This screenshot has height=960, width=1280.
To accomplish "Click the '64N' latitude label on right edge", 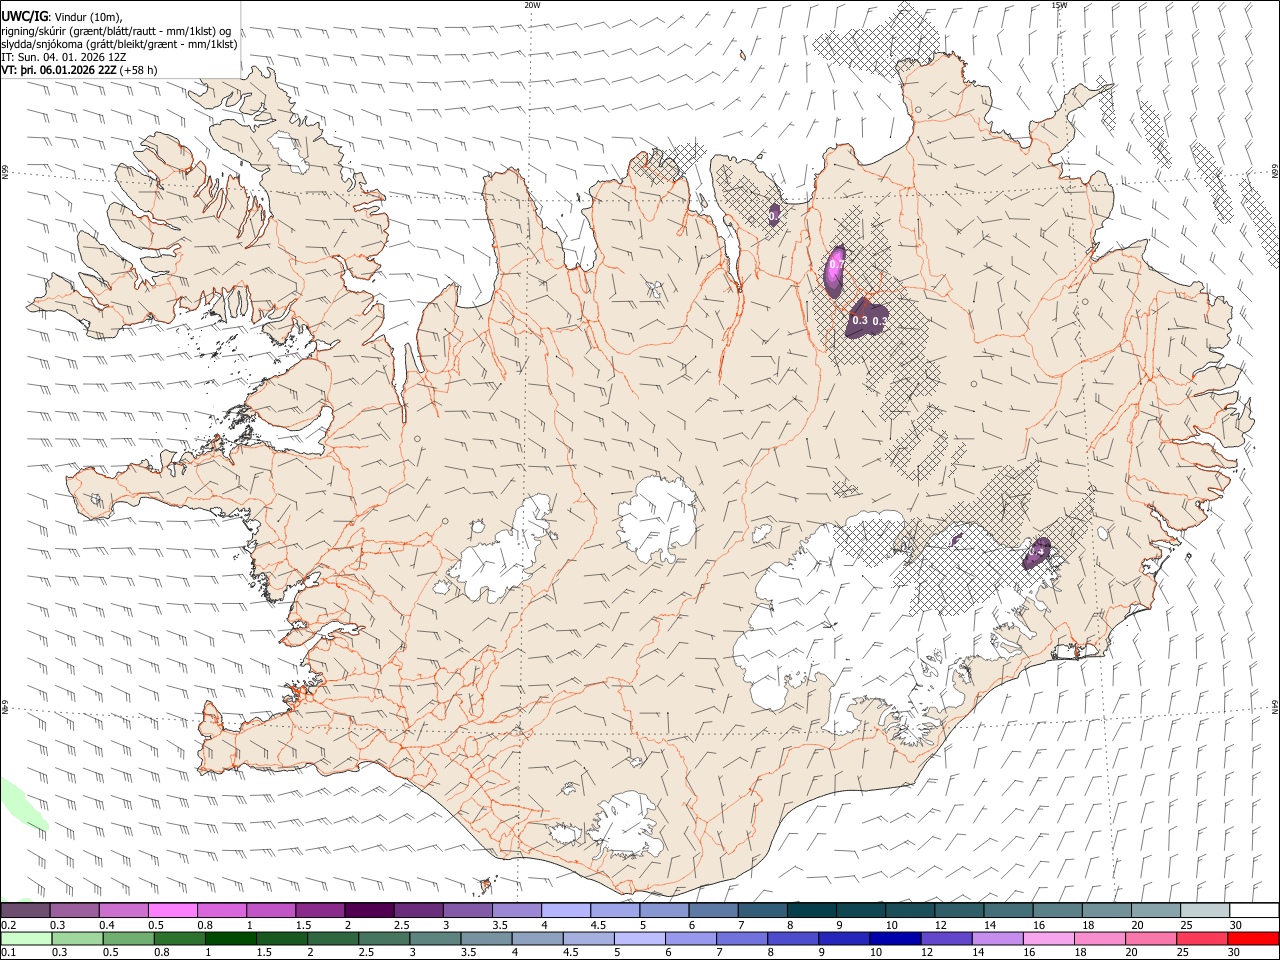I will click(1275, 705).
